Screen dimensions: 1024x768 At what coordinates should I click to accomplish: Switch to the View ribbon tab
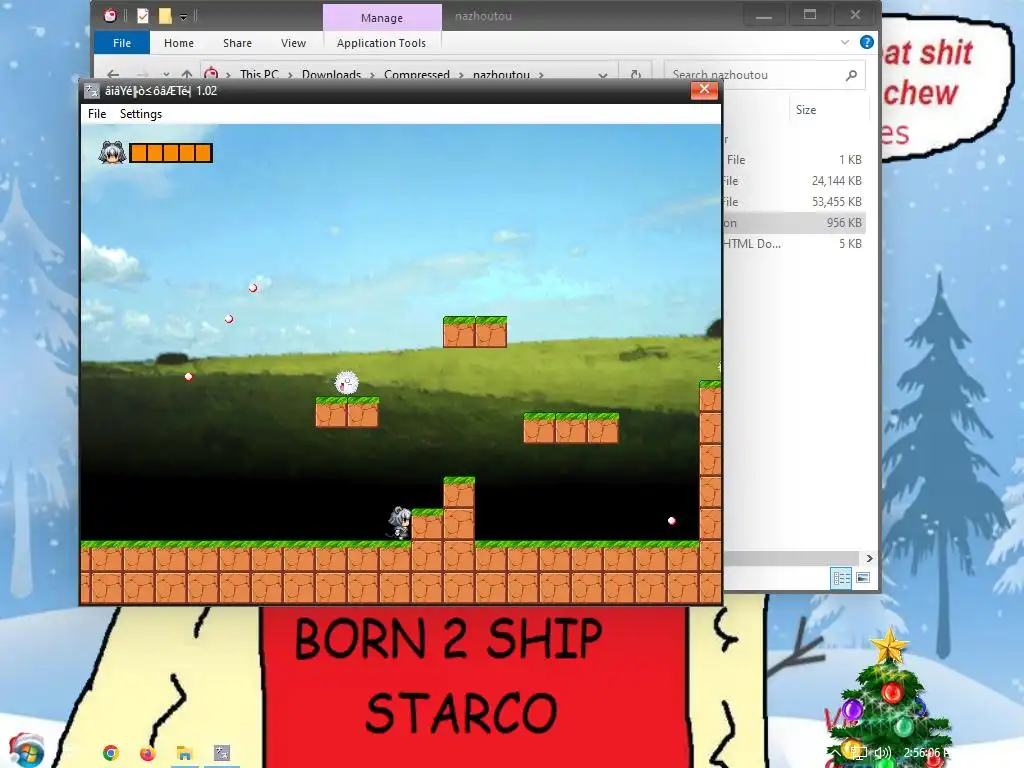(x=293, y=43)
